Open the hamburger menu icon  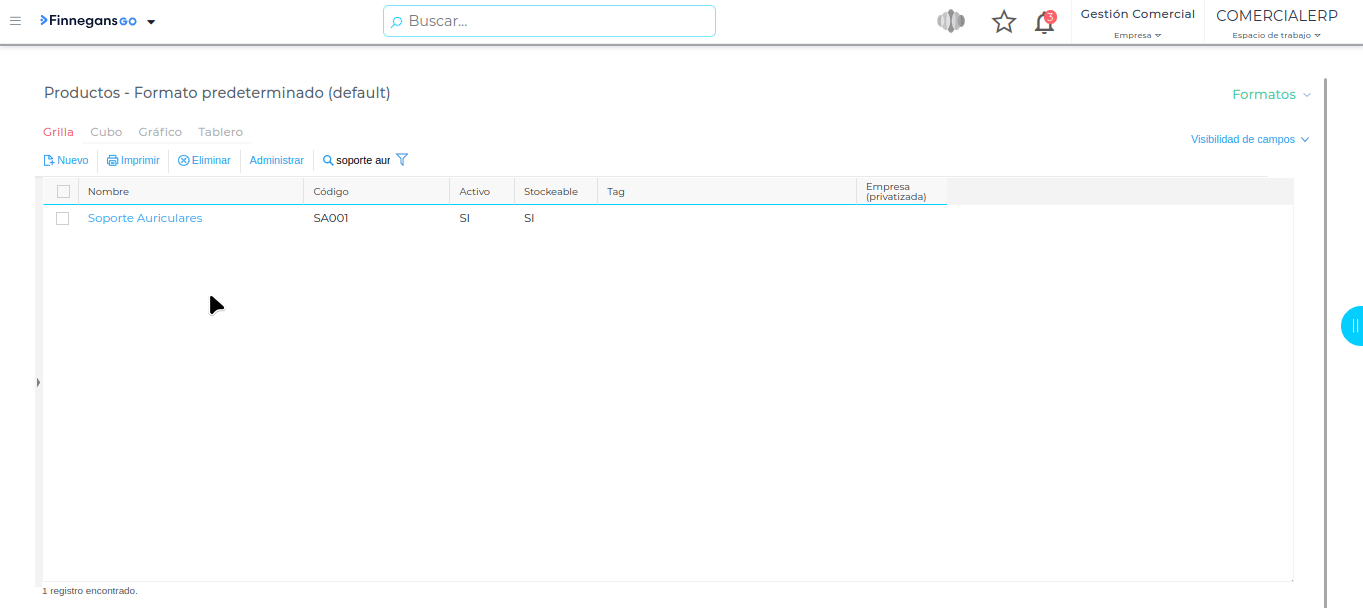[x=15, y=21]
